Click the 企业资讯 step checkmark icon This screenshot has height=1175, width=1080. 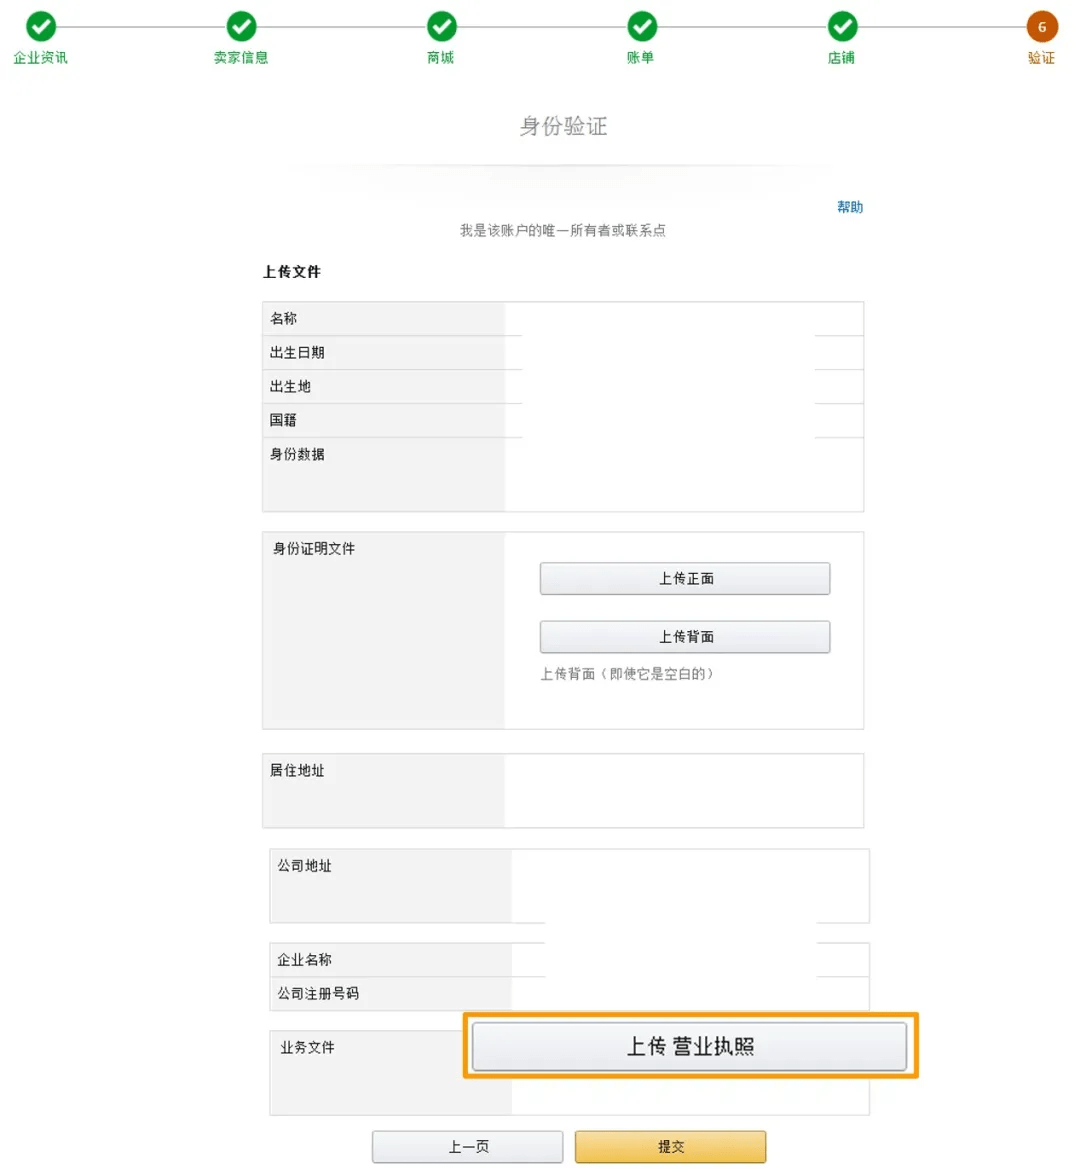click(x=41, y=26)
